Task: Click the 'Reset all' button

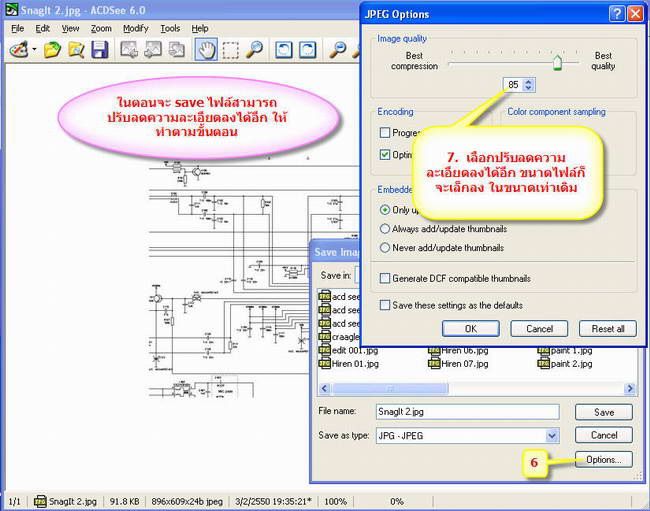Action: [608, 329]
